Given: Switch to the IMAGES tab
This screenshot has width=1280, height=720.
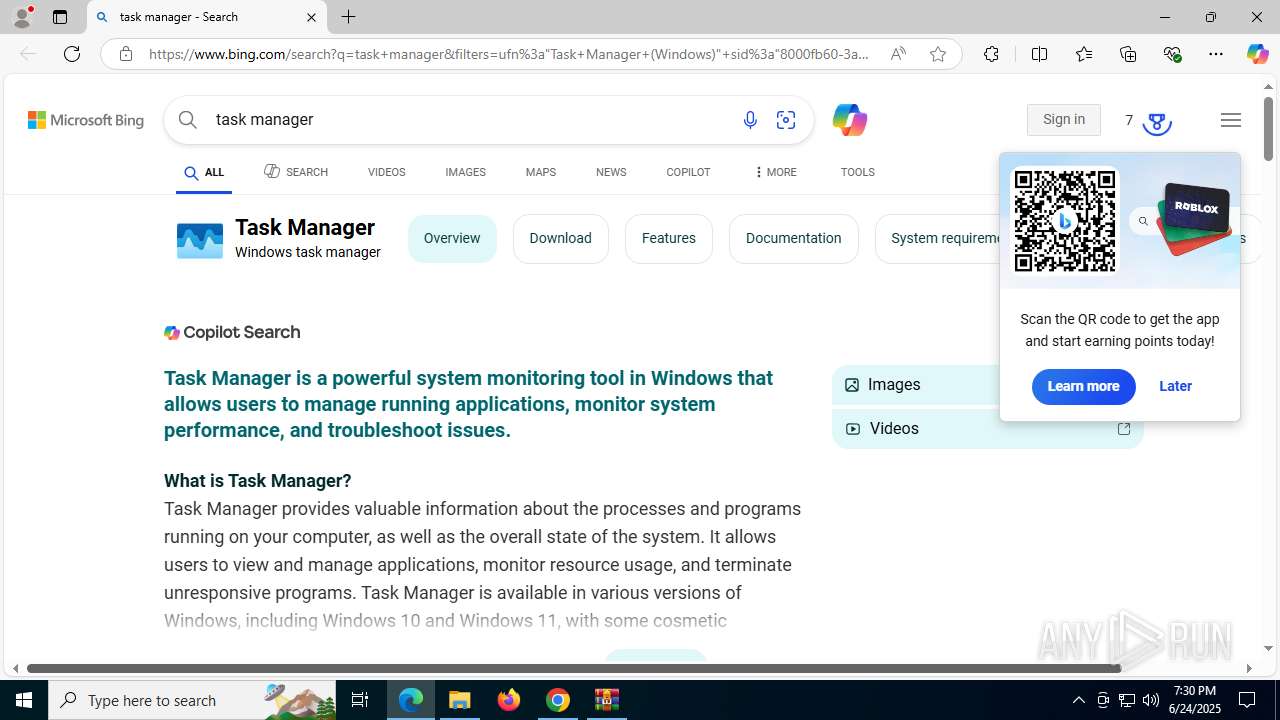Looking at the screenshot, I should pos(465,172).
